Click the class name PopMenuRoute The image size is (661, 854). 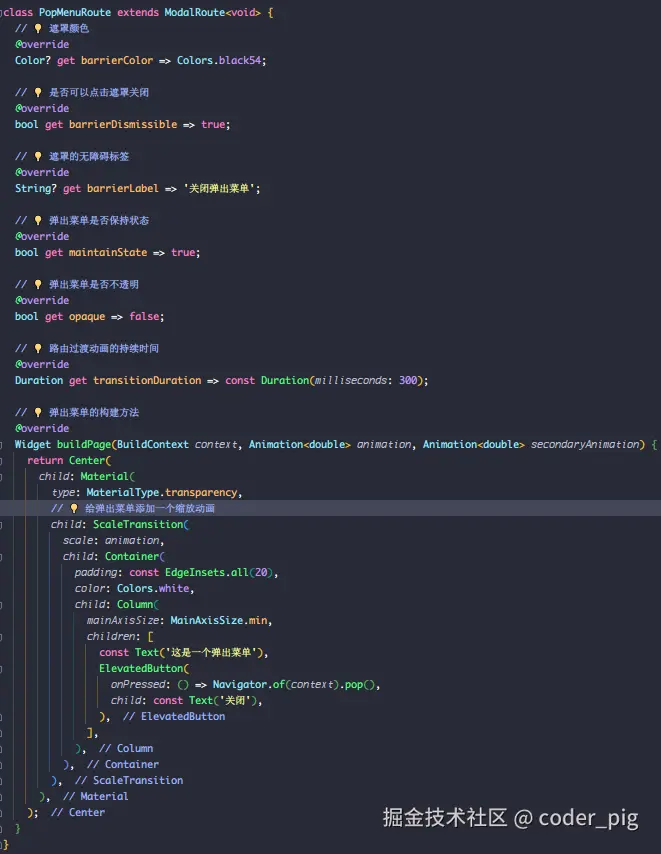coord(75,12)
